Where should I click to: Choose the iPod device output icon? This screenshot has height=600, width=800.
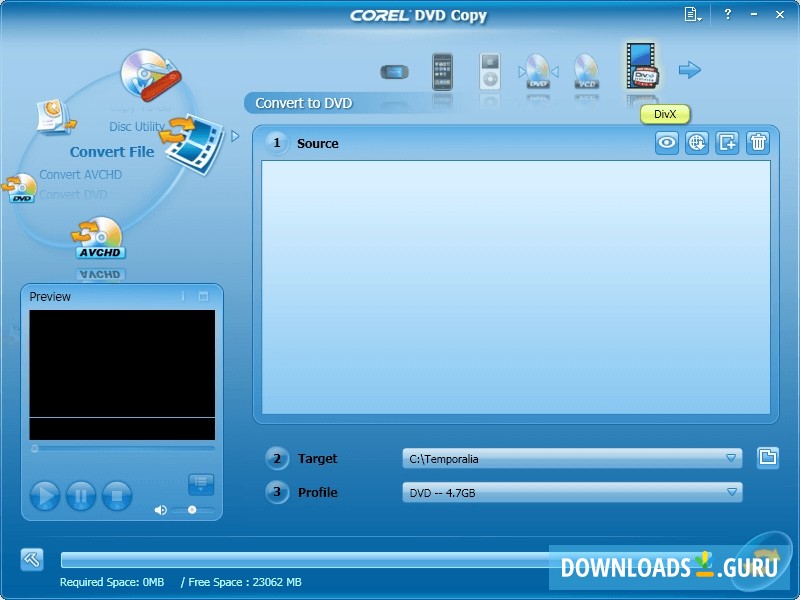(490, 72)
